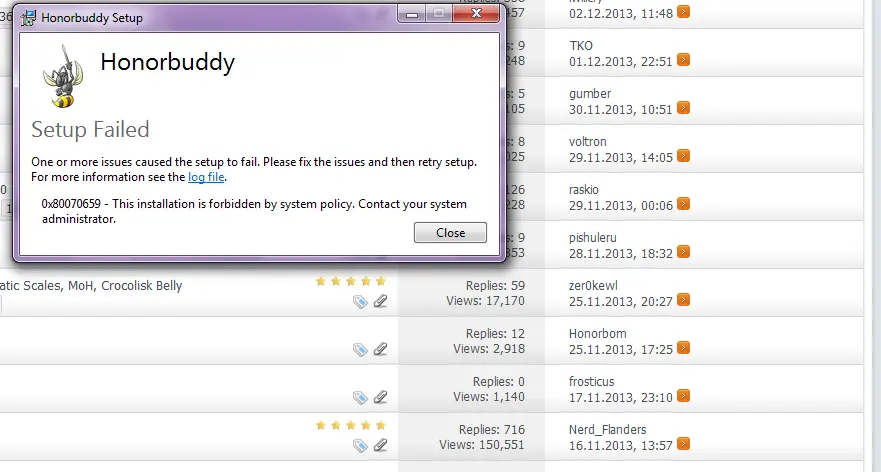Go to last post by gumber
The image size is (881, 472).
683,108
